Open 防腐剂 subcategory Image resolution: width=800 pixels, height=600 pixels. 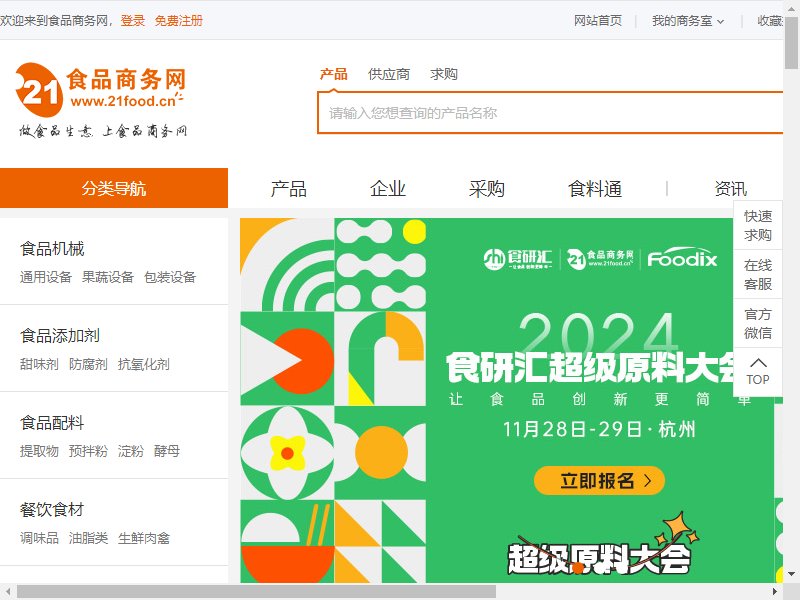click(x=88, y=364)
